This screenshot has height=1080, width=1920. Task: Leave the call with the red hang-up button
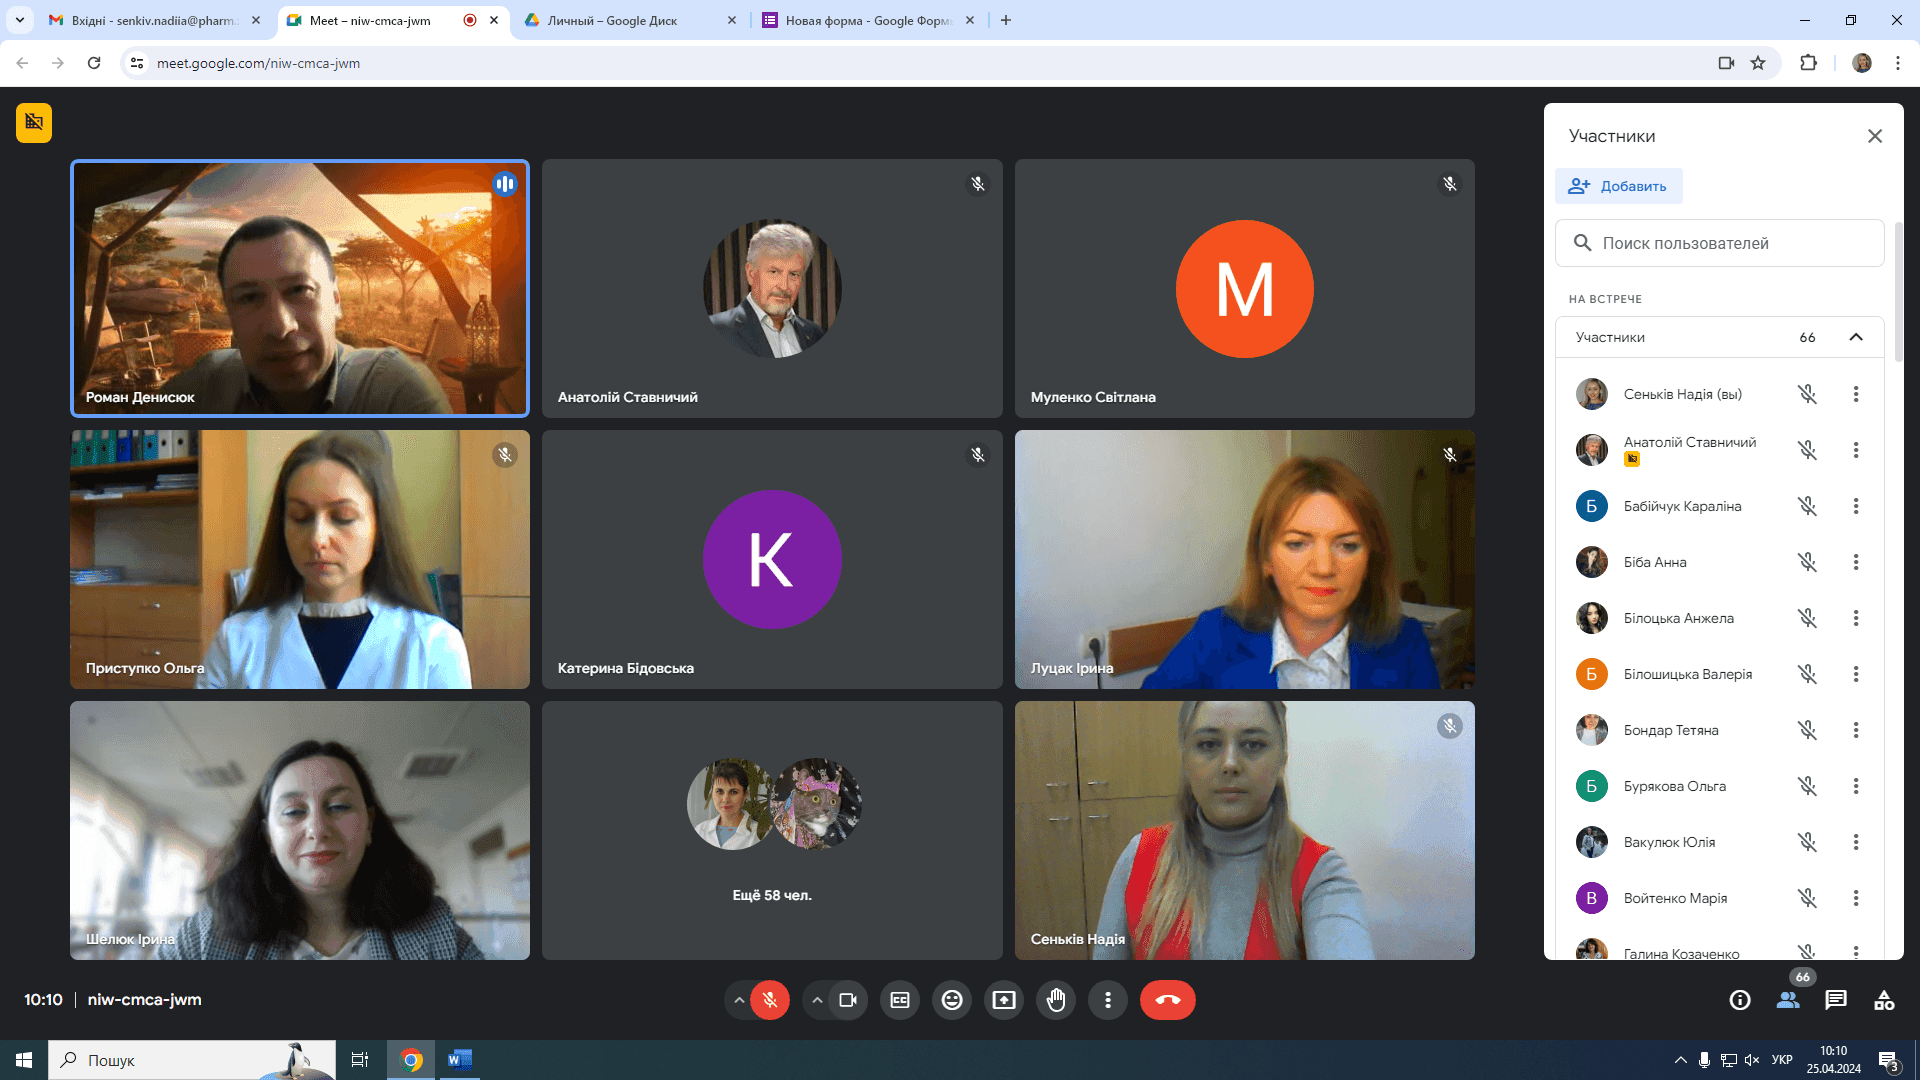click(1168, 1000)
